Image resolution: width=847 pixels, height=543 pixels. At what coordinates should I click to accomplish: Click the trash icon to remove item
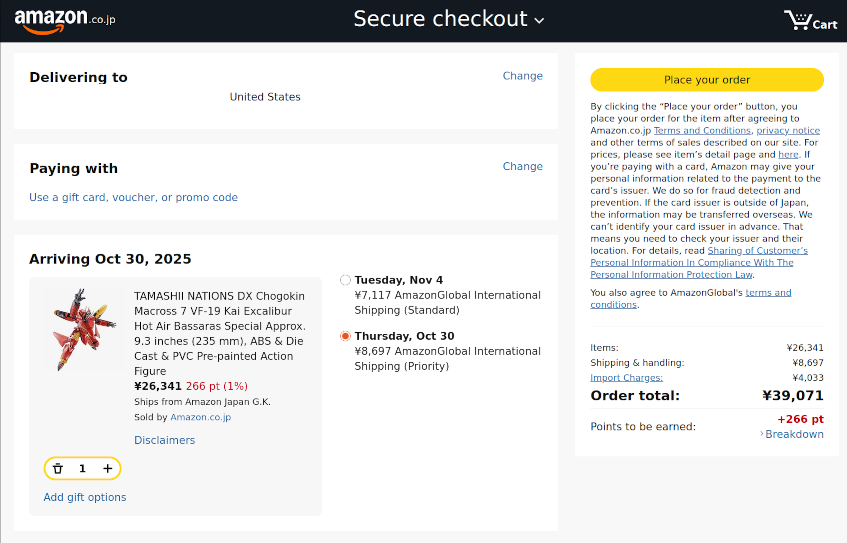click(58, 468)
